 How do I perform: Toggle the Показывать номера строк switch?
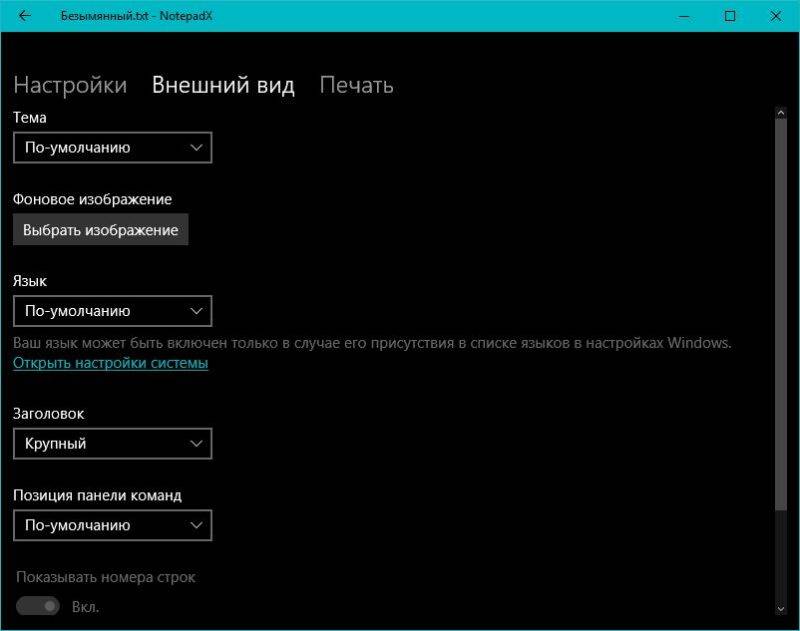click(38, 606)
